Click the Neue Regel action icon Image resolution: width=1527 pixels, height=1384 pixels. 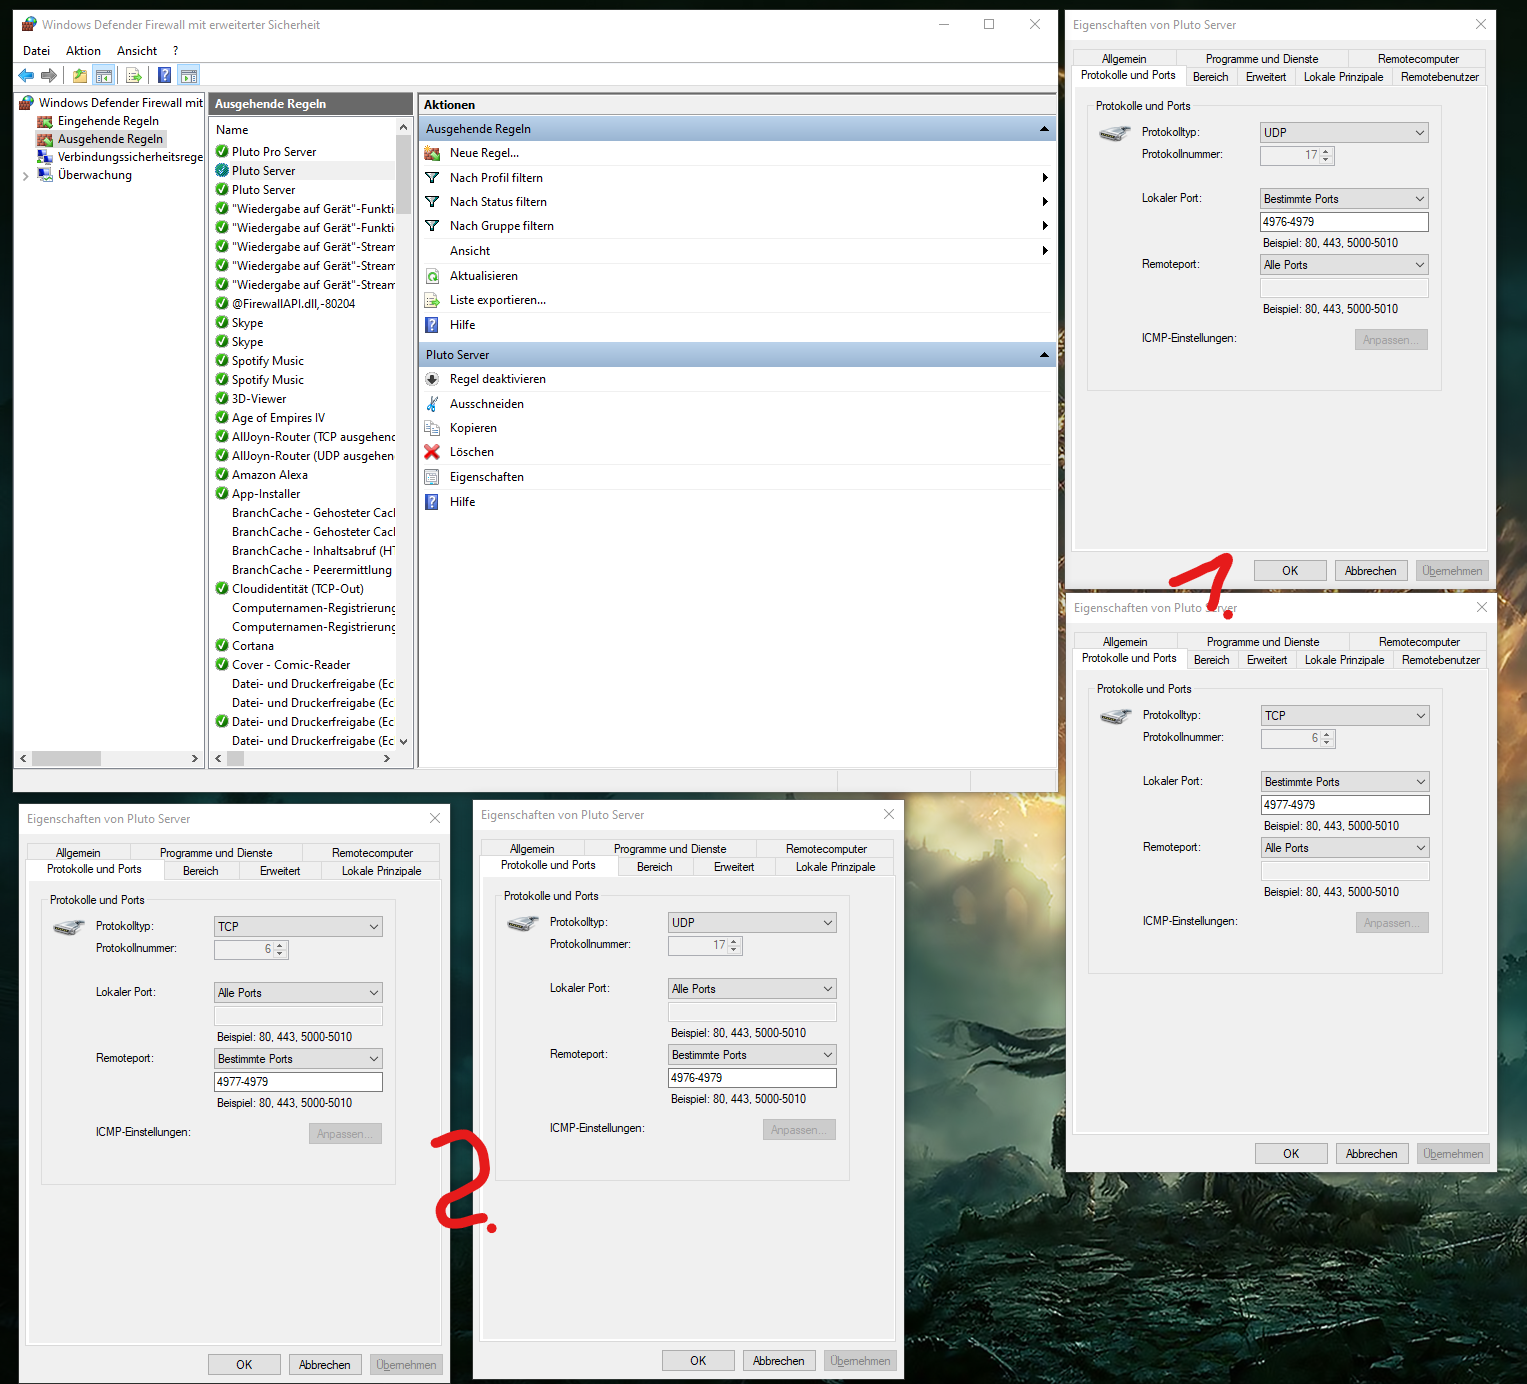(x=432, y=153)
